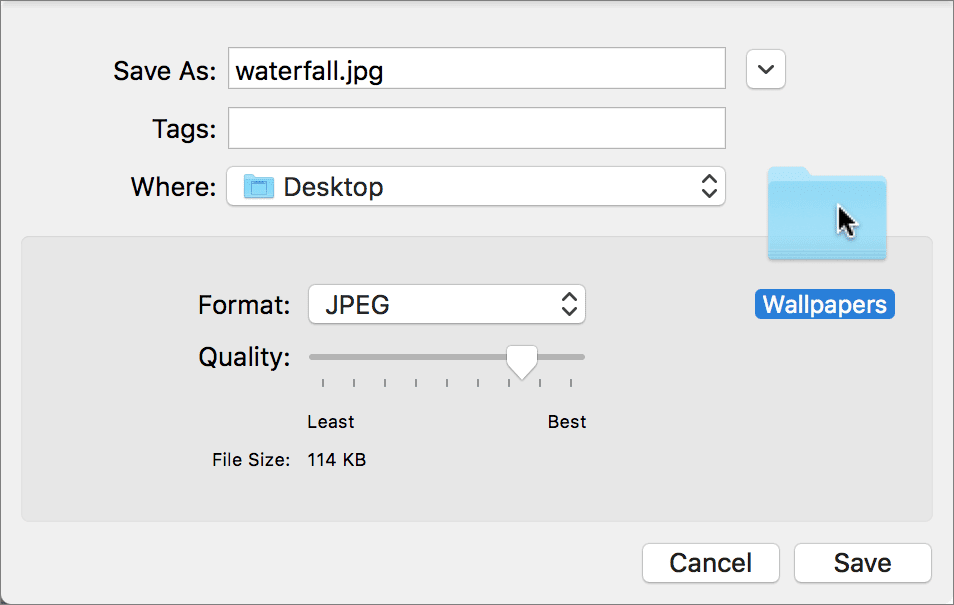
Task: Click the up-down arrows in Where popup
Action: coord(708,187)
